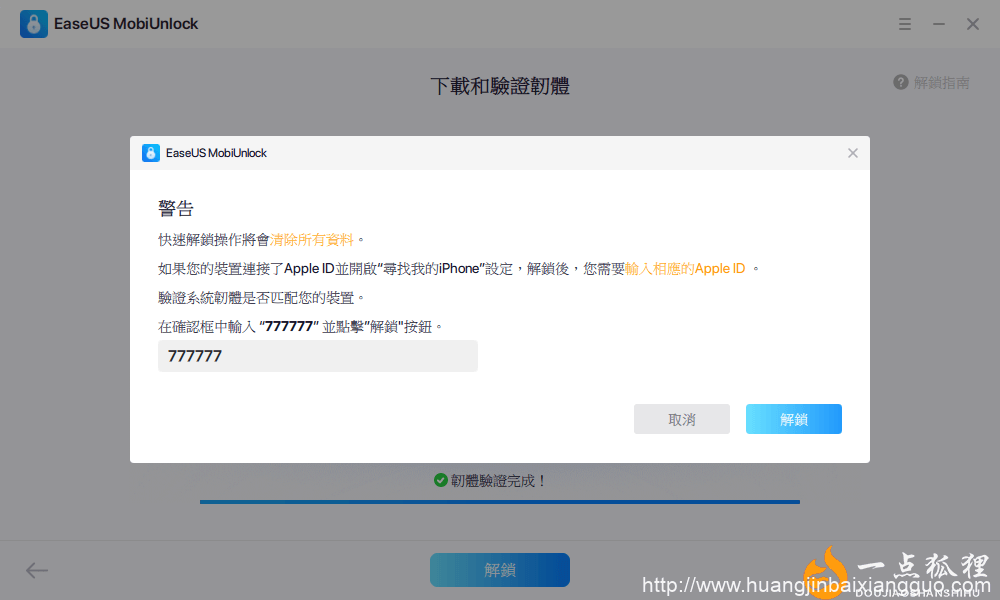Click the 警告 heading in dialog
The width and height of the screenshot is (1000, 600).
click(176, 209)
